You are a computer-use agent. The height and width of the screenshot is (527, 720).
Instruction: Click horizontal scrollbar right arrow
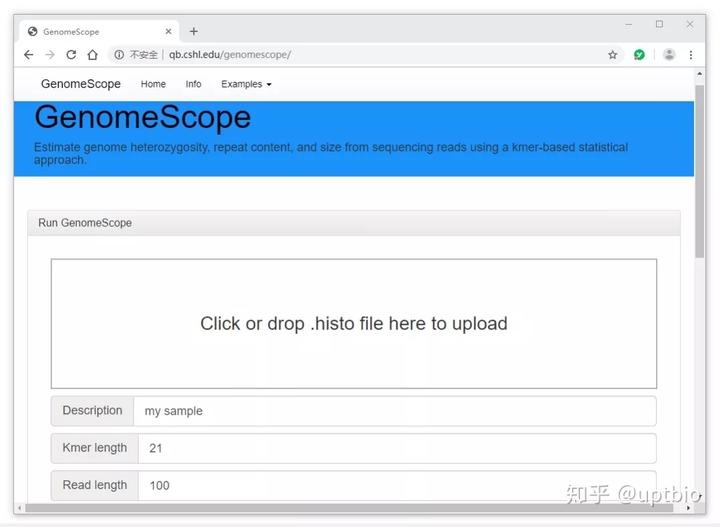[688, 508]
